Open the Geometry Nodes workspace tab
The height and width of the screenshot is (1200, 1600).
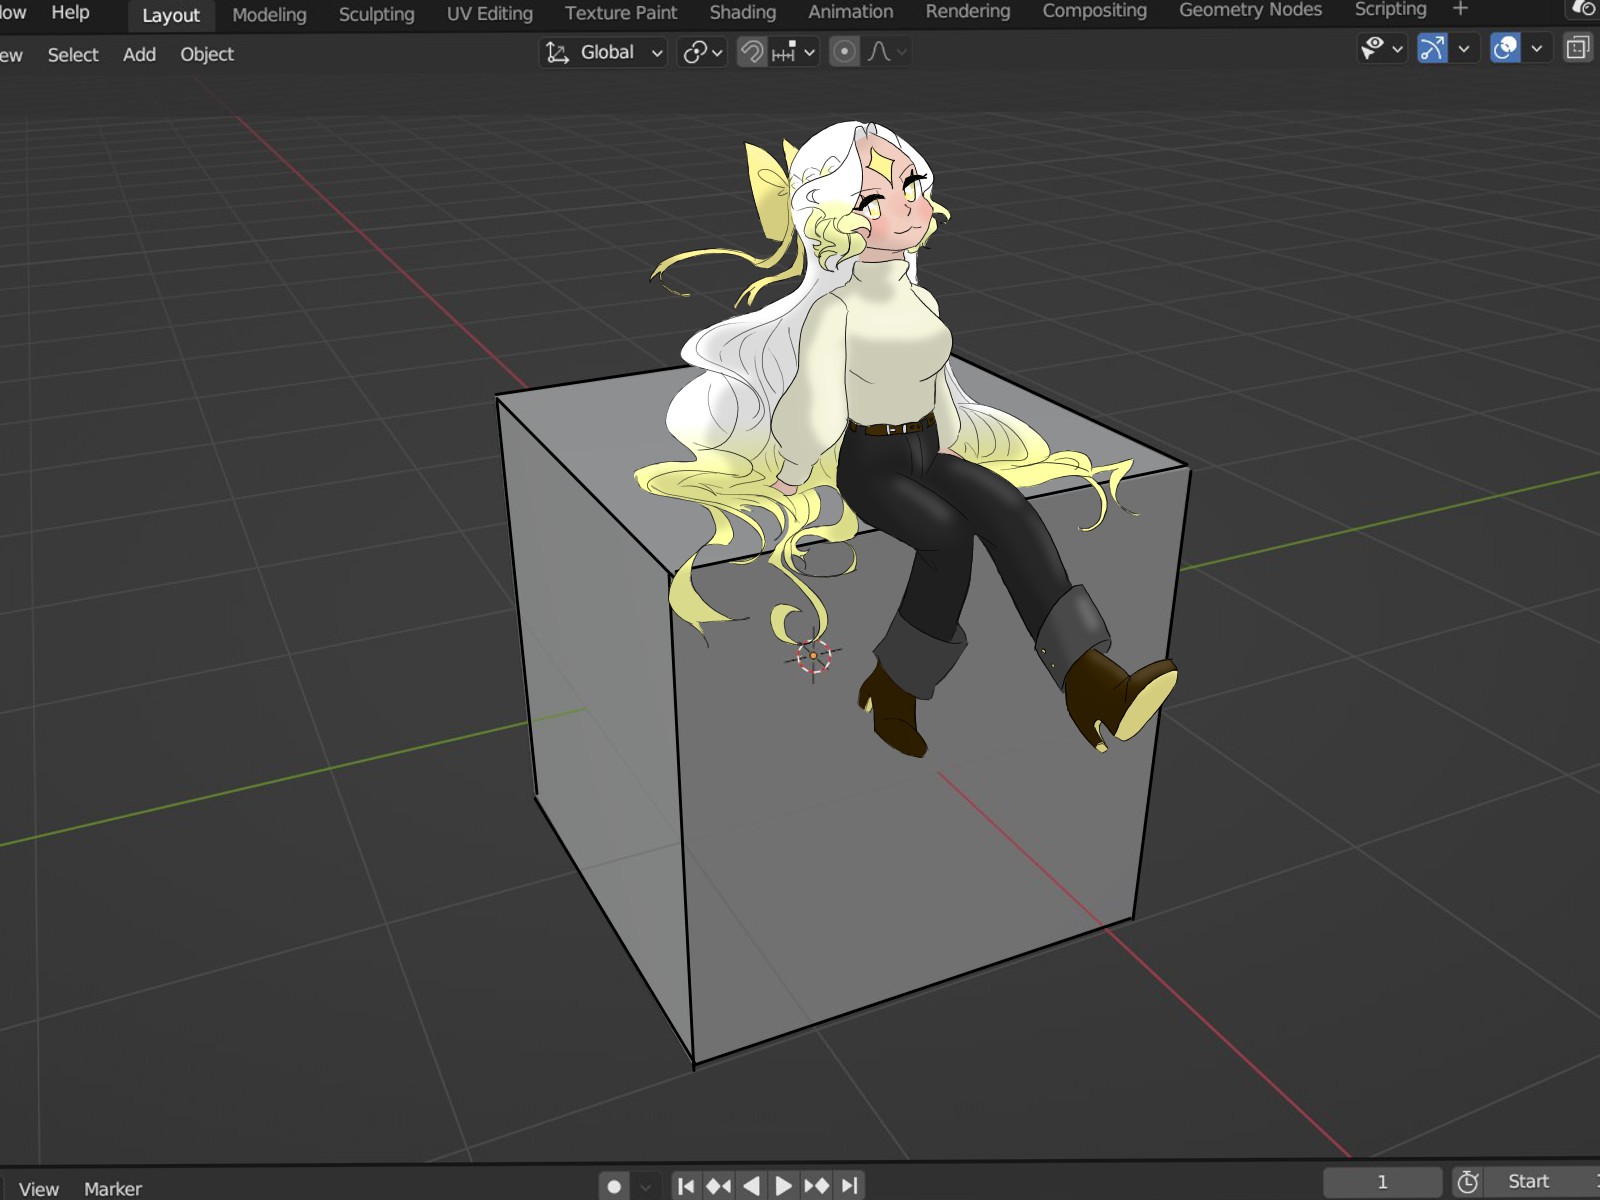1250,10
